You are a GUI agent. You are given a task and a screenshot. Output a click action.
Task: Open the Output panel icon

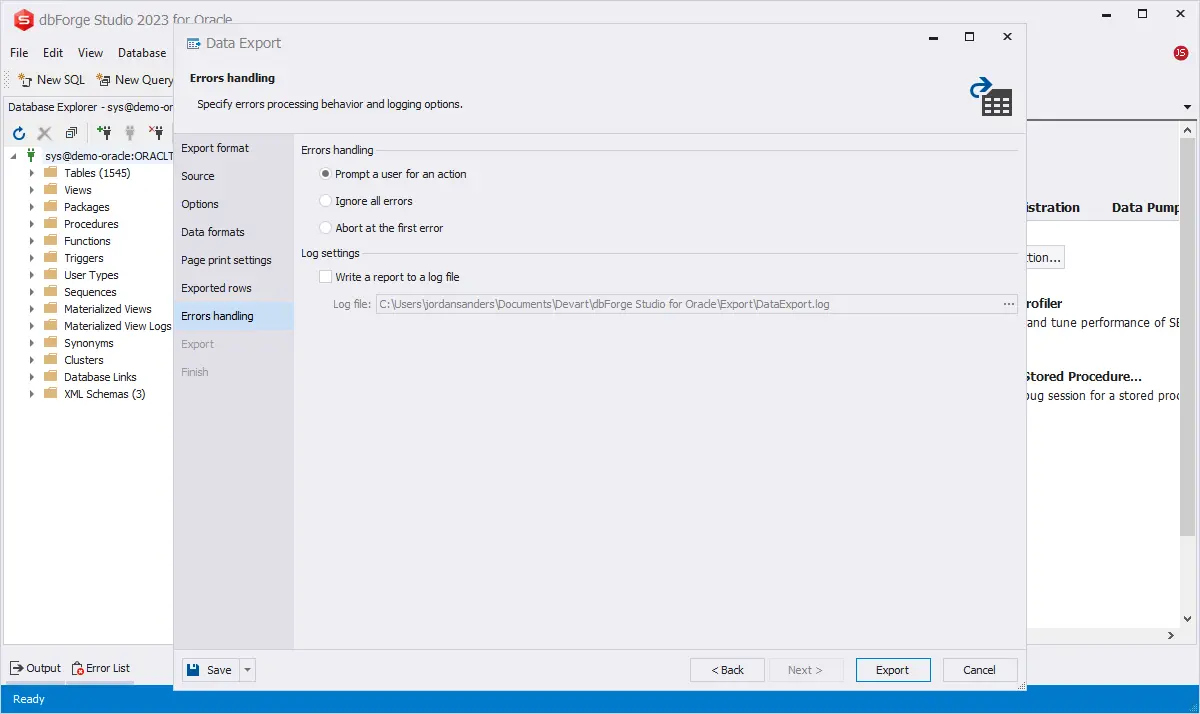click(x=17, y=668)
